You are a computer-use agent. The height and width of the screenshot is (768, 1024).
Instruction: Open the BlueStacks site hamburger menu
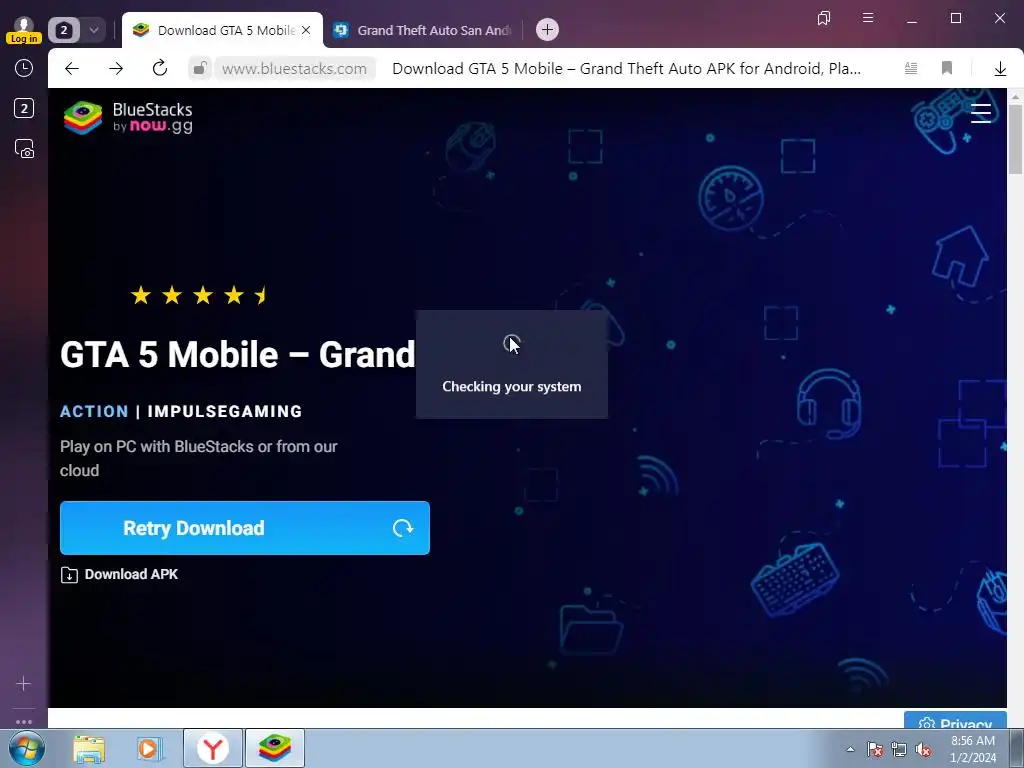[x=980, y=113]
